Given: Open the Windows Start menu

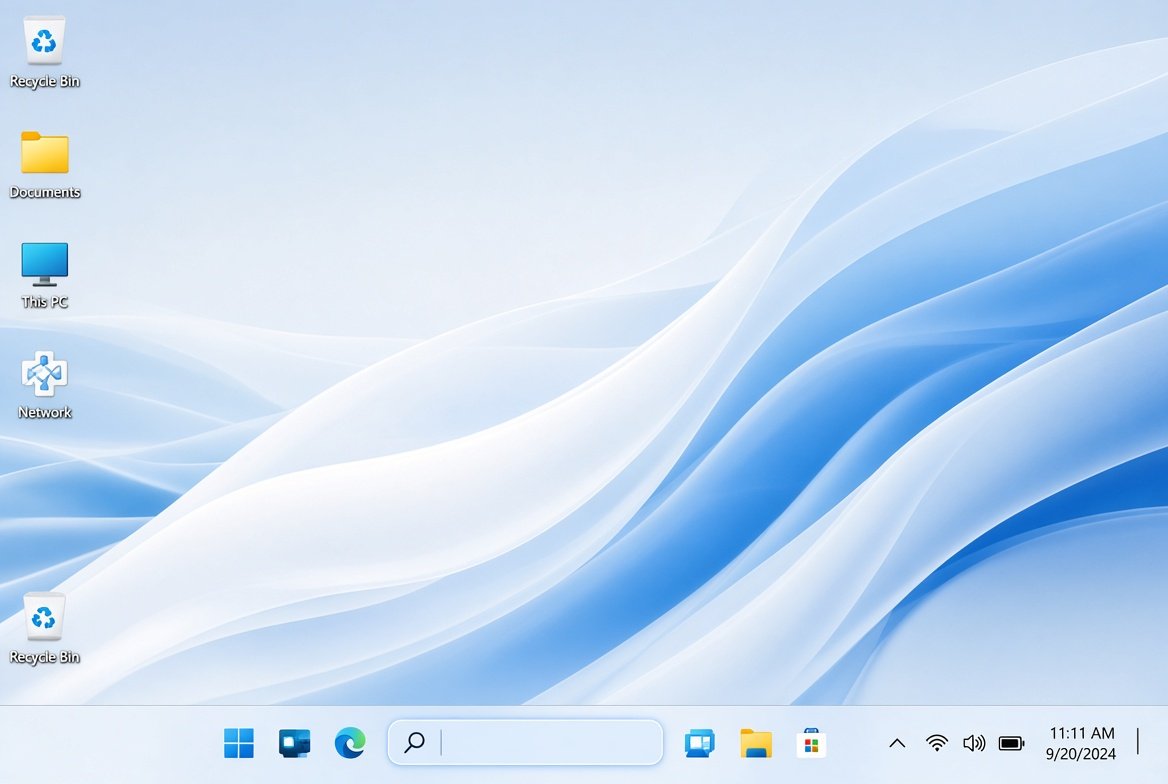Looking at the screenshot, I should [239, 743].
